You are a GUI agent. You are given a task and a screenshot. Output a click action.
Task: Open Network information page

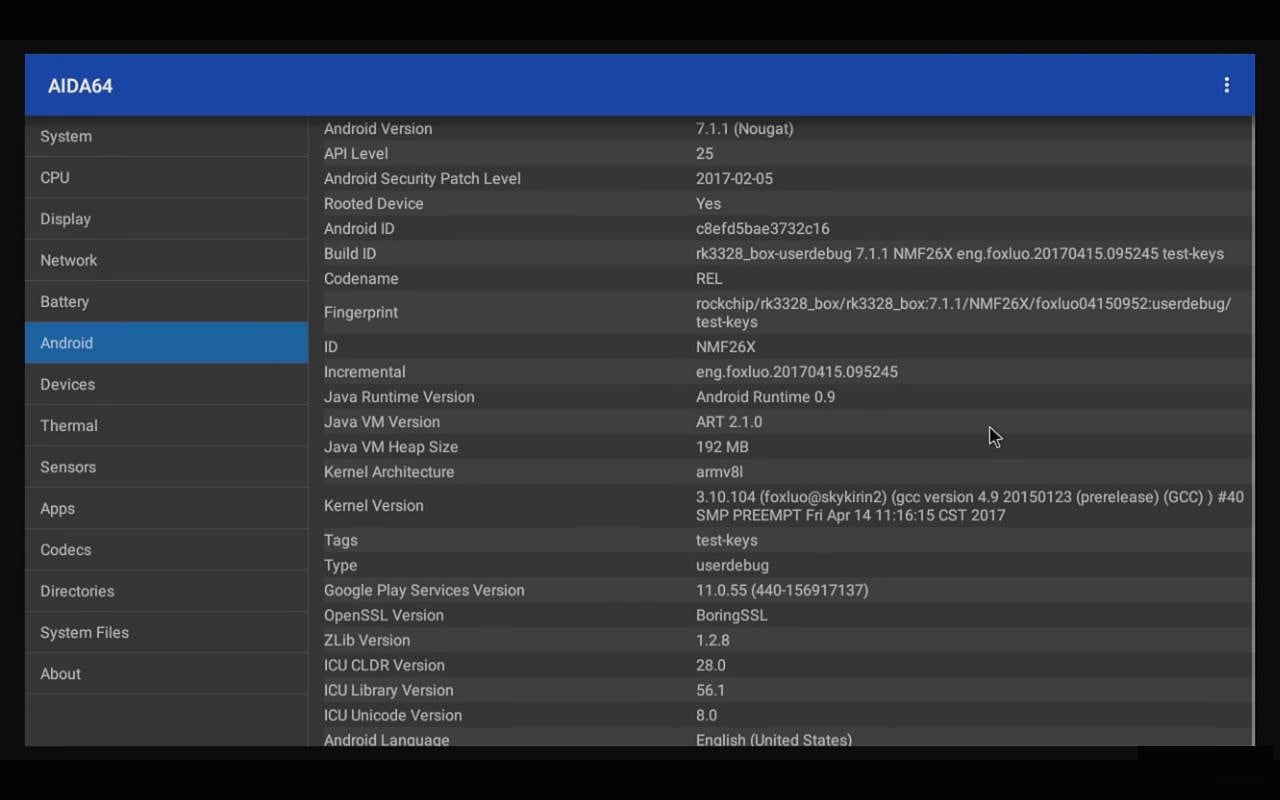[166, 260]
